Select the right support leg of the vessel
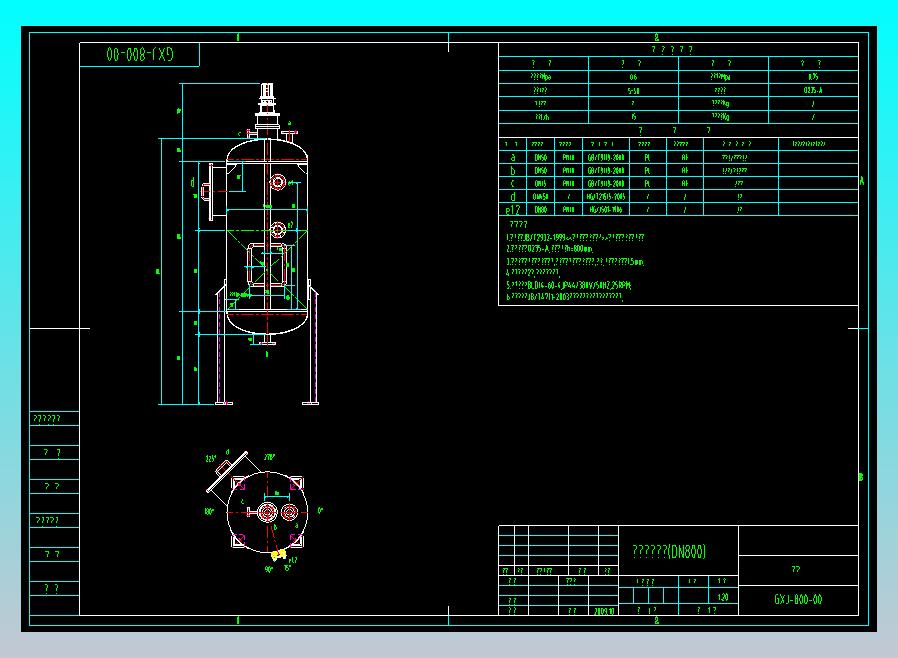Viewport: 898px width, 658px height. coord(313,344)
